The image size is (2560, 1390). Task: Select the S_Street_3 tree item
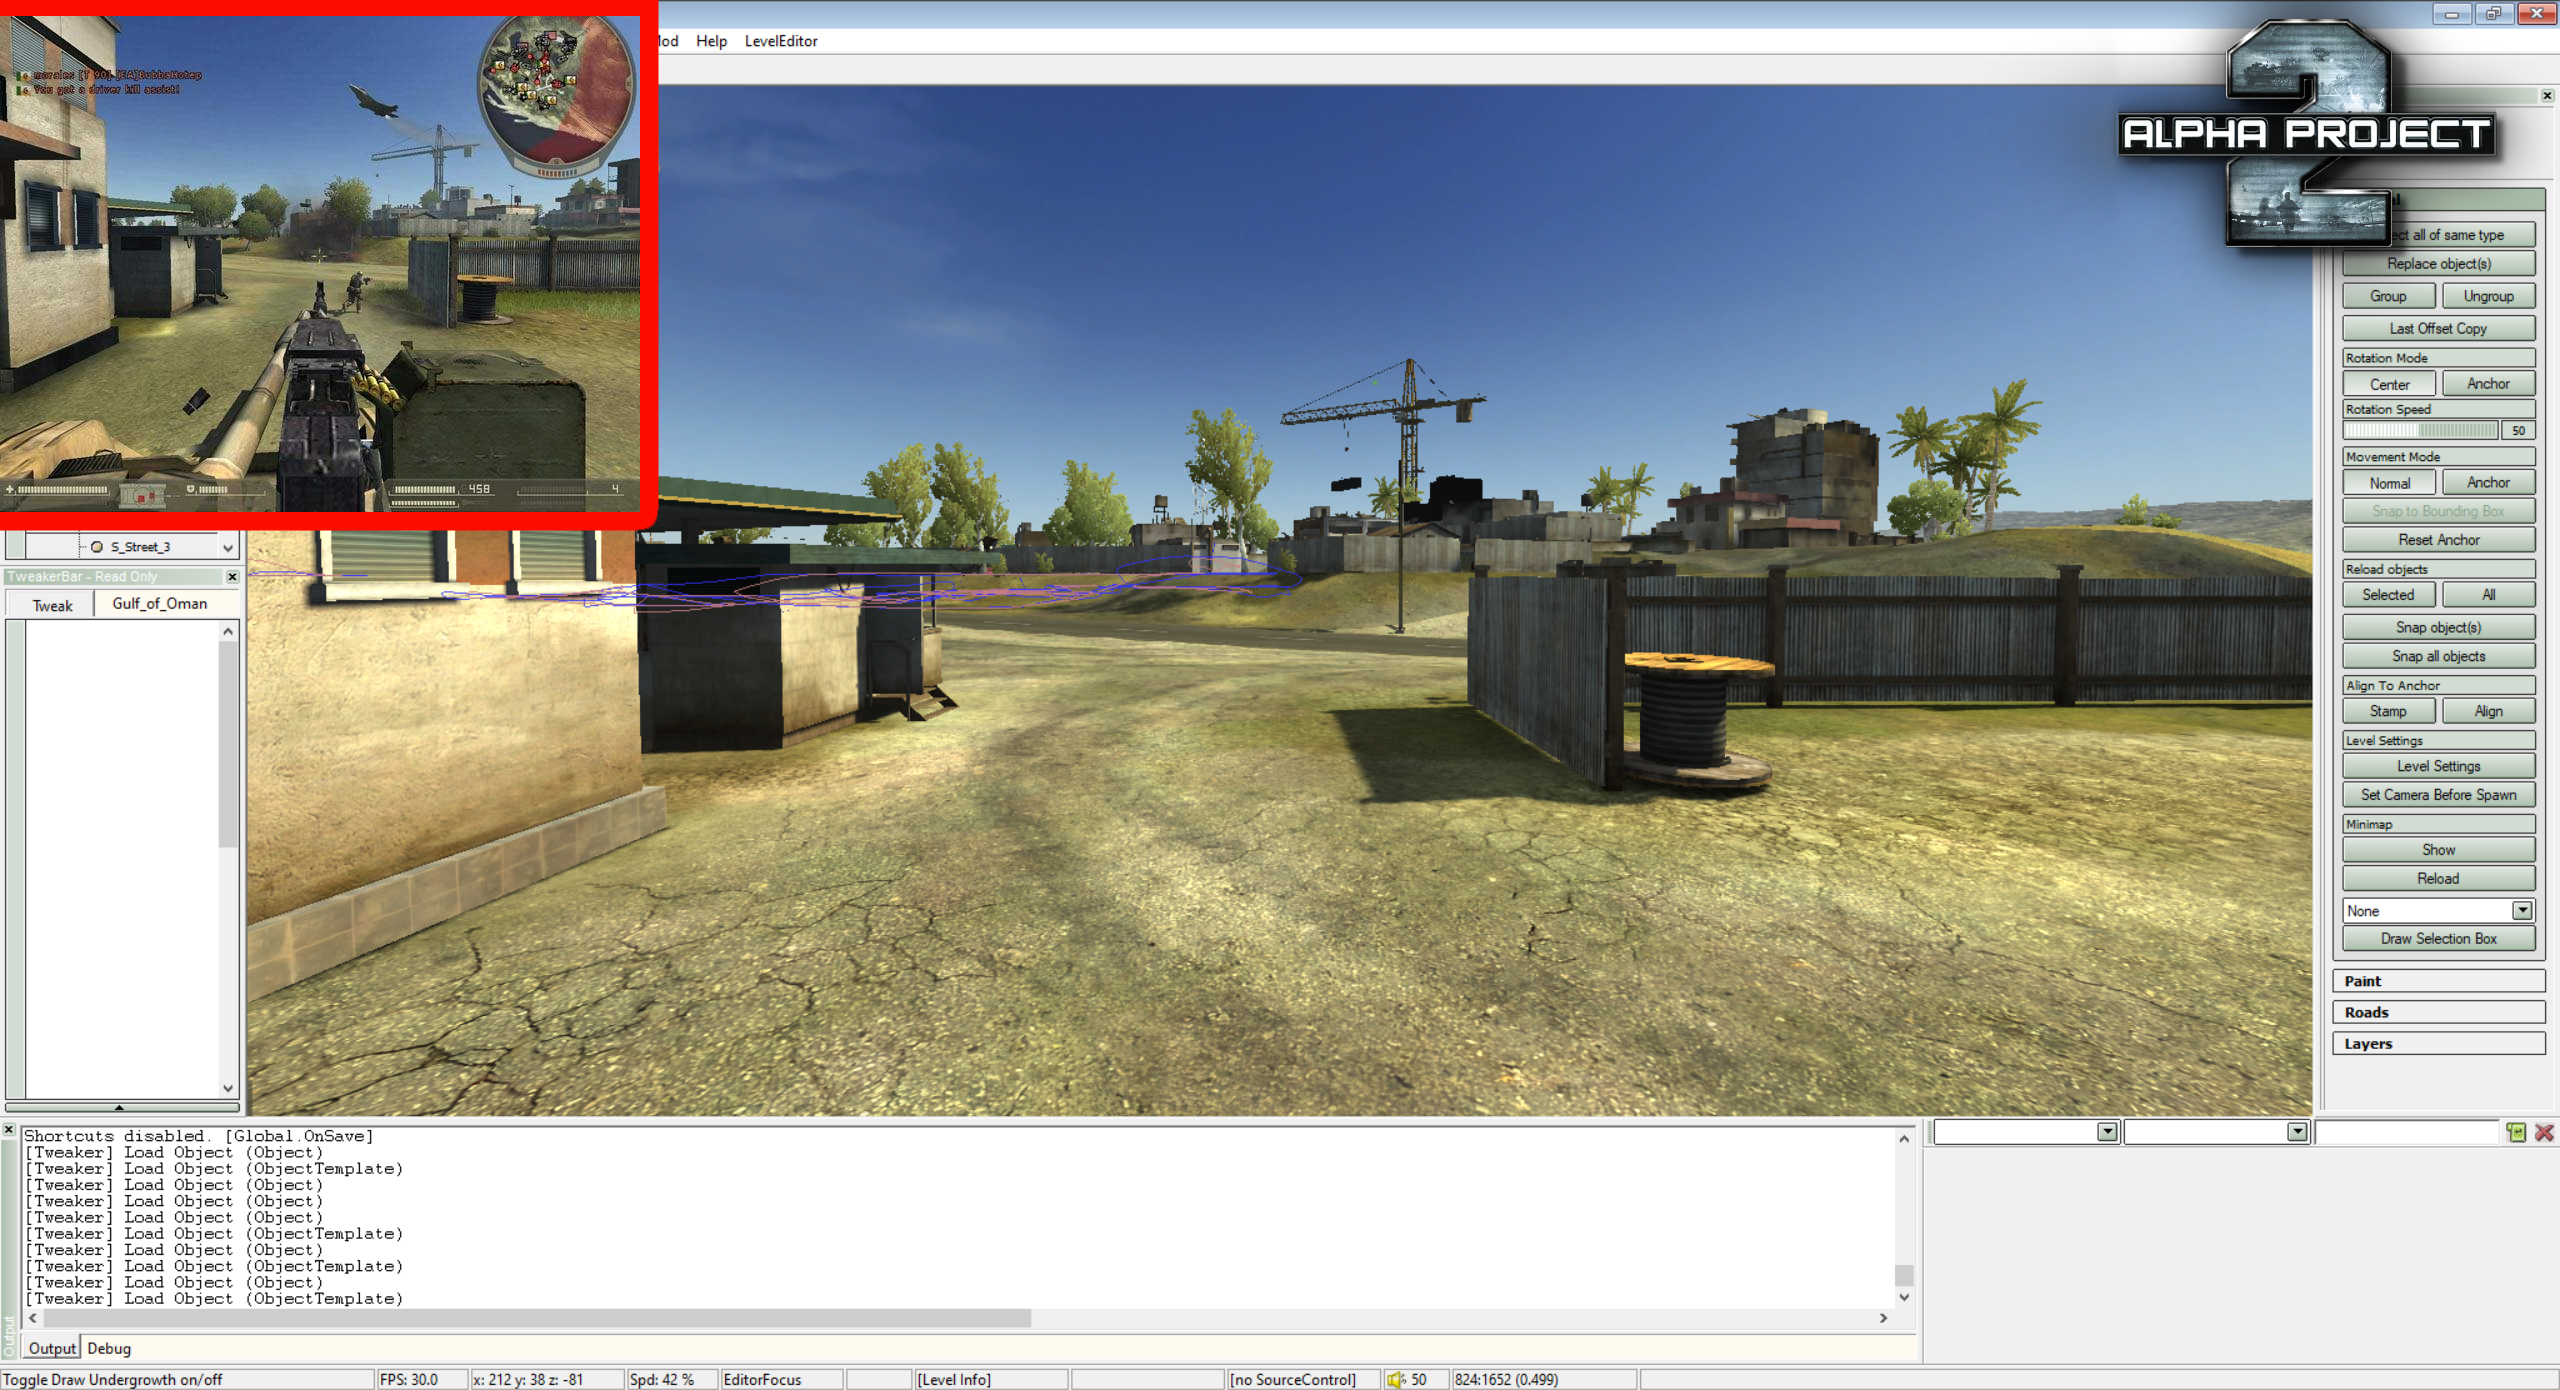140,547
